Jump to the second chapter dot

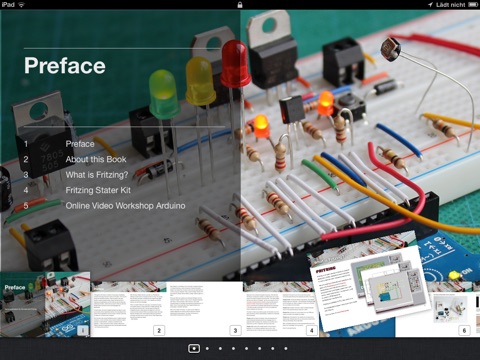click(x=207, y=348)
